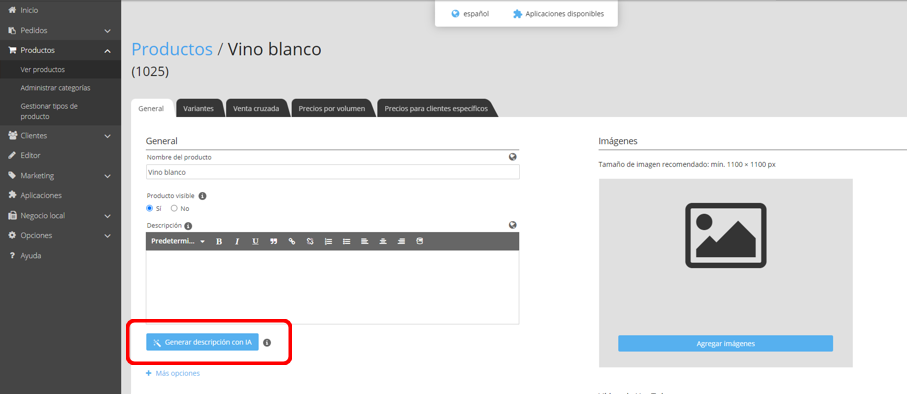Open info icon next to Descripción label
The width and height of the screenshot is (909, 394).
[188, 226]
